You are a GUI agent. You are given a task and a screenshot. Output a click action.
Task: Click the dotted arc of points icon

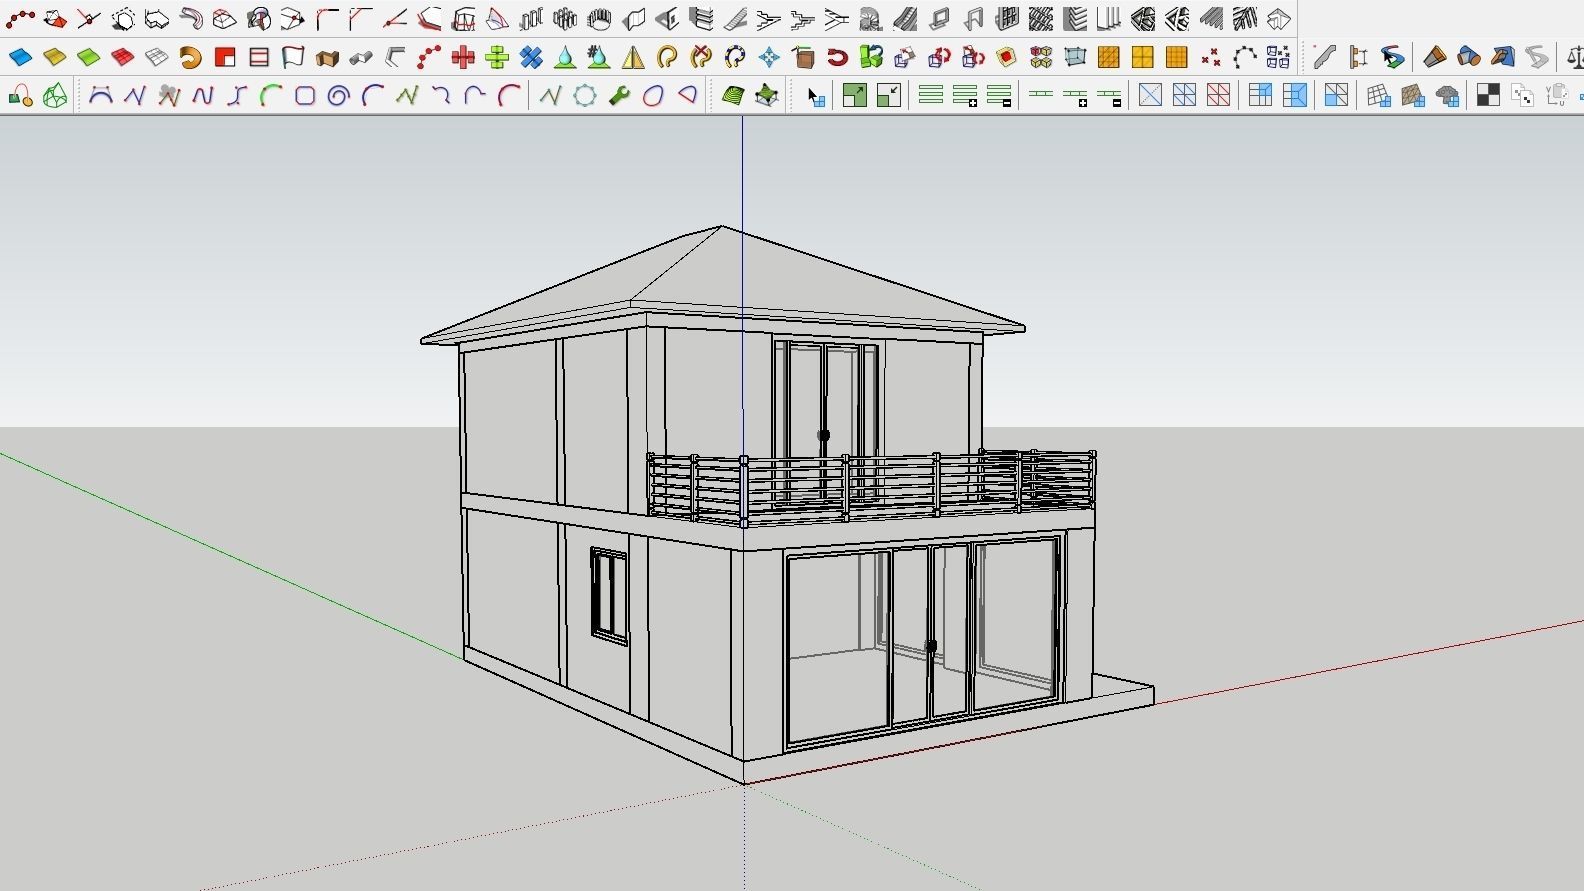[1245, 57]
